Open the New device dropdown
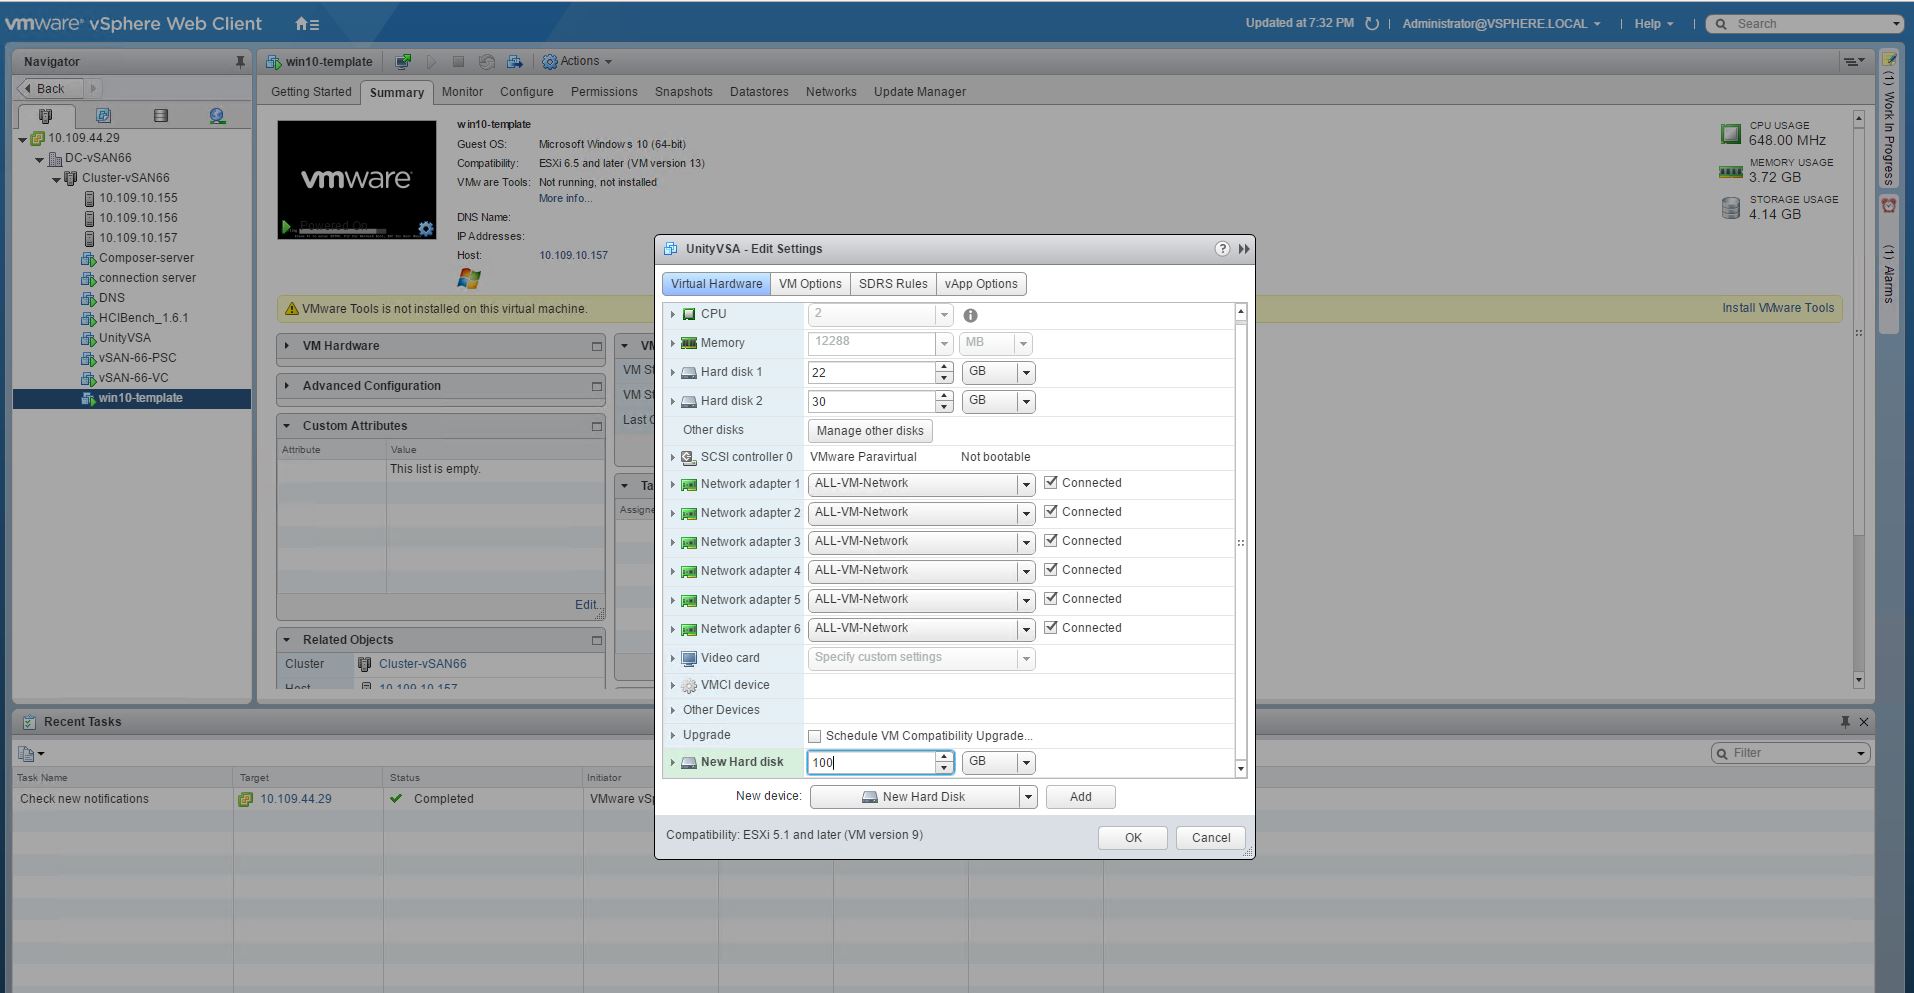The height and width of the screenshot is (993, 1914). coord(1027,797)
